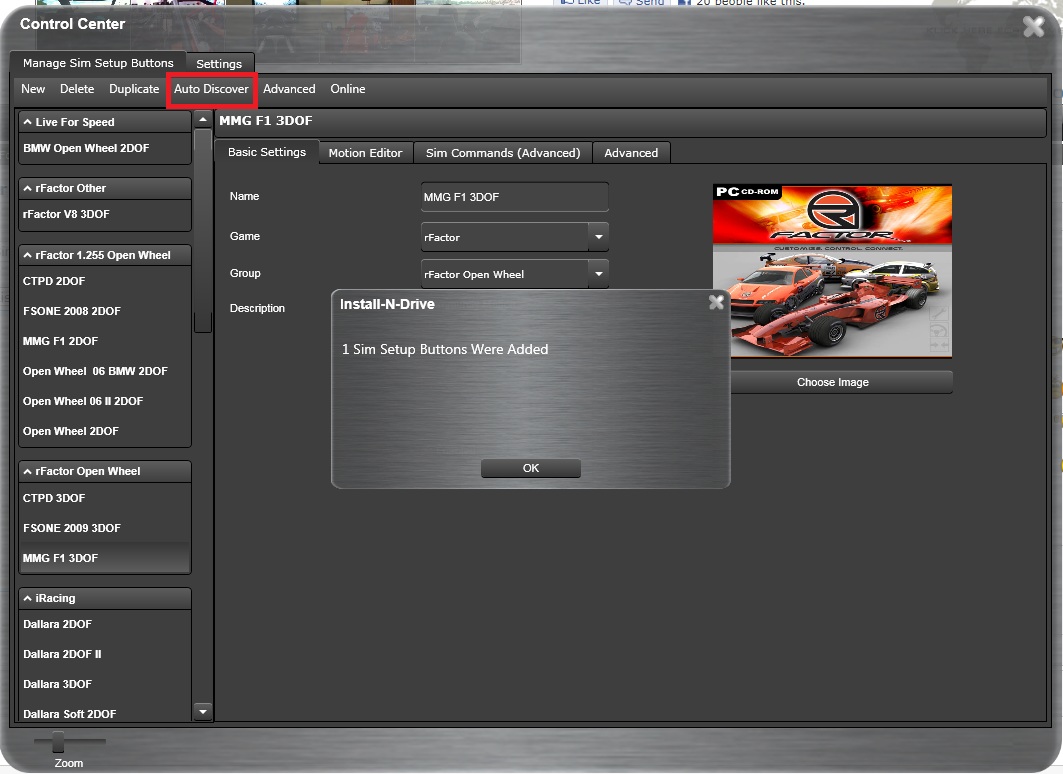Delete the selected sim setup

pyautogui.click(x=76, y=89)
